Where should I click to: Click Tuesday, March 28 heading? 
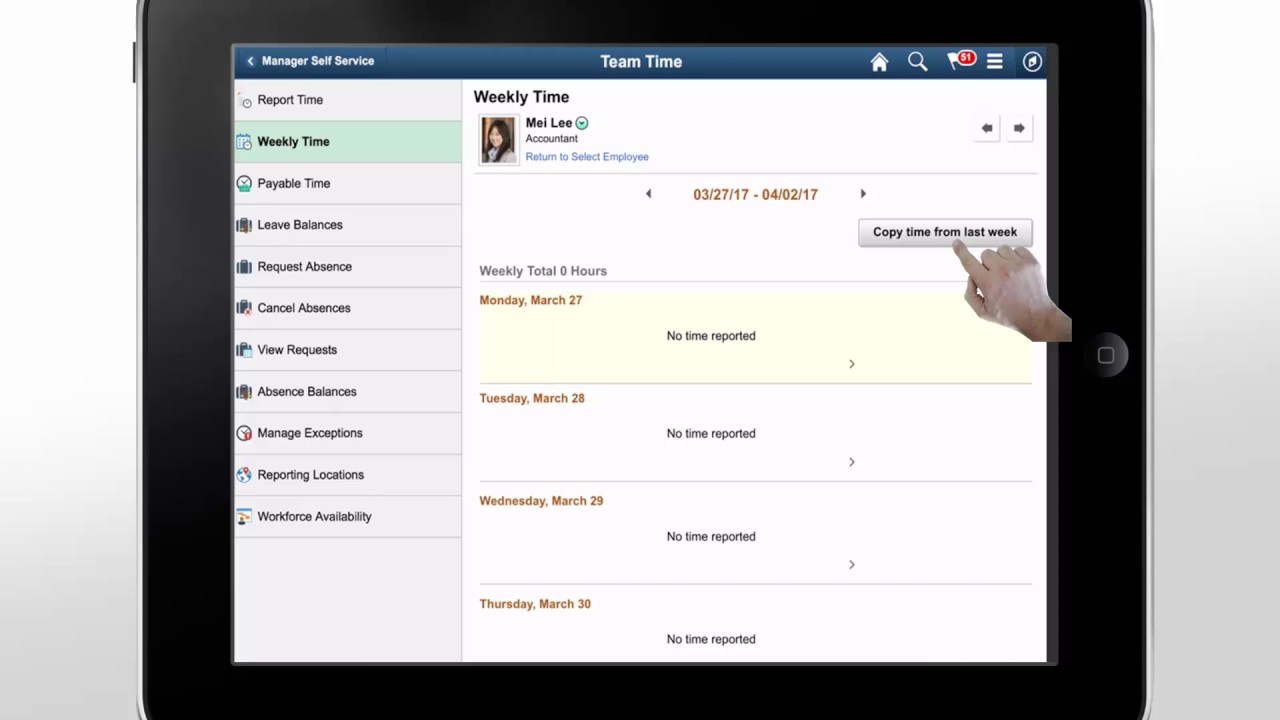(532, 398)
